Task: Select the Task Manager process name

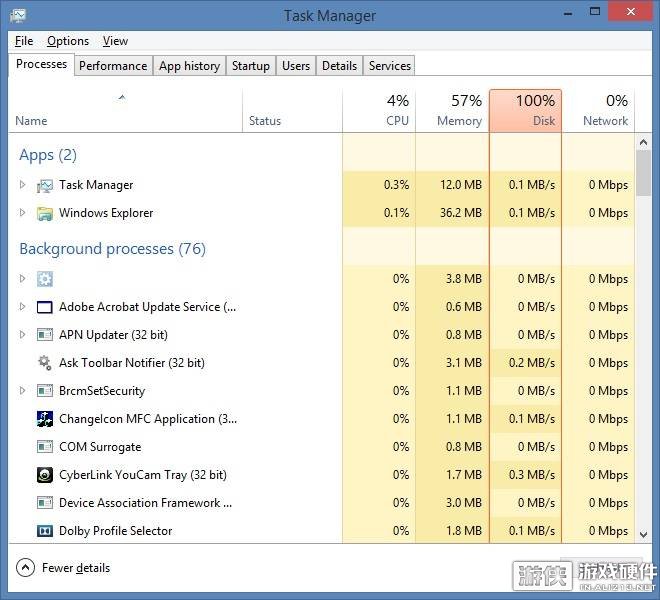Action: click(96, 185)
